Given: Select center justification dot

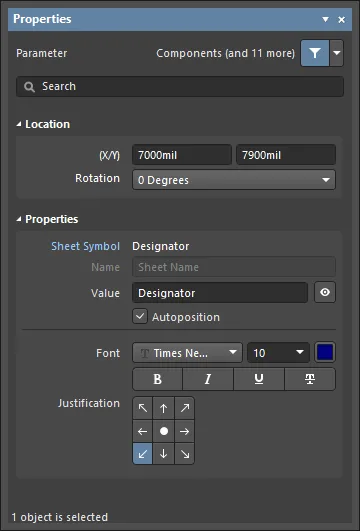Looking at the screenshot, I should pyautogui.click(x=164, y=431).
